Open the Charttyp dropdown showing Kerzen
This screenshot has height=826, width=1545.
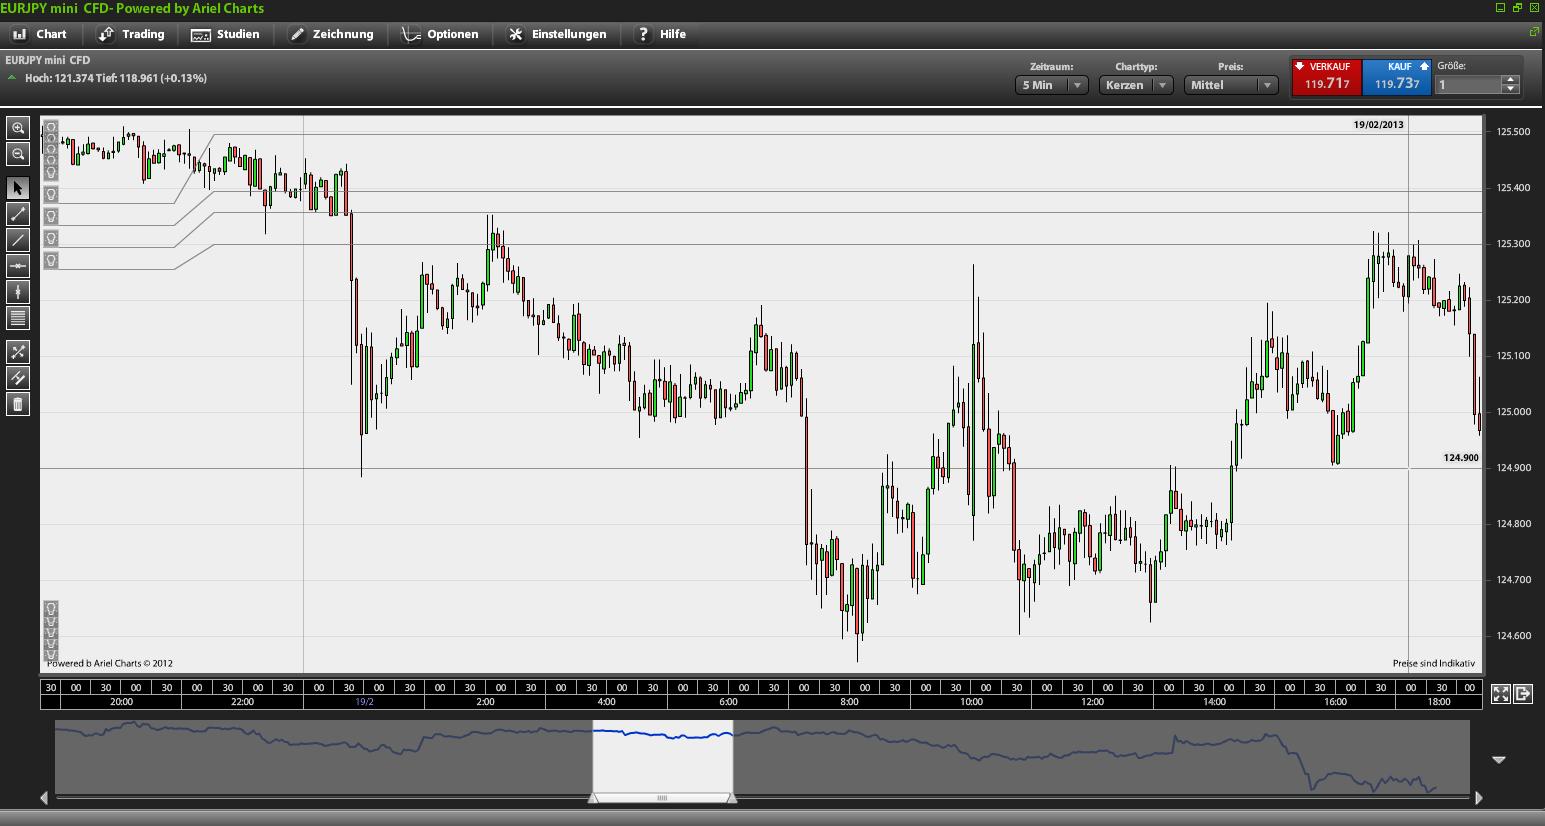(x=1136, y=85)
